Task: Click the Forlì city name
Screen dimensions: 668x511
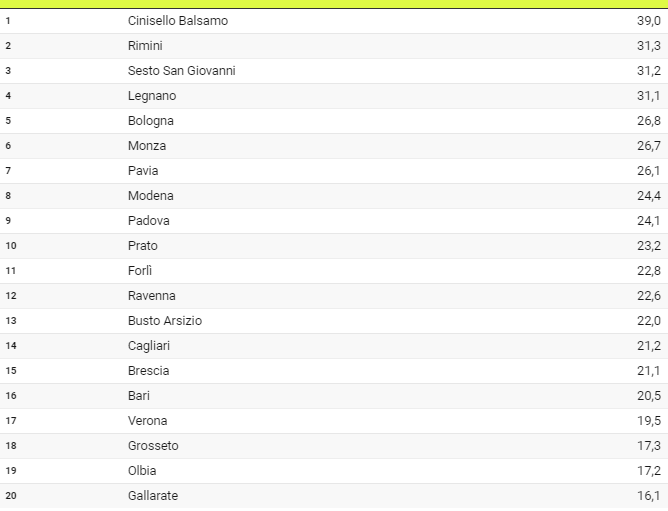Action: point(140,271)
